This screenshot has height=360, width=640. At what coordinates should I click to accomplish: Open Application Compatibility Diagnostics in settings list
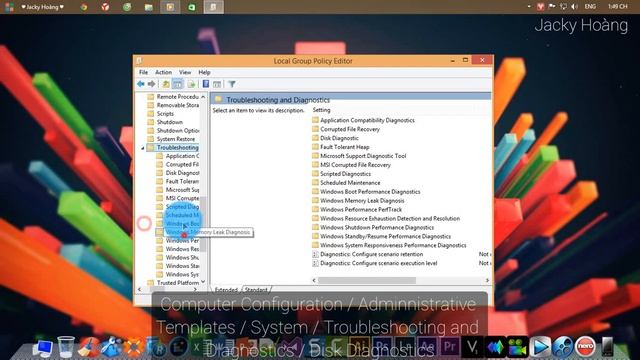point(363,120)
